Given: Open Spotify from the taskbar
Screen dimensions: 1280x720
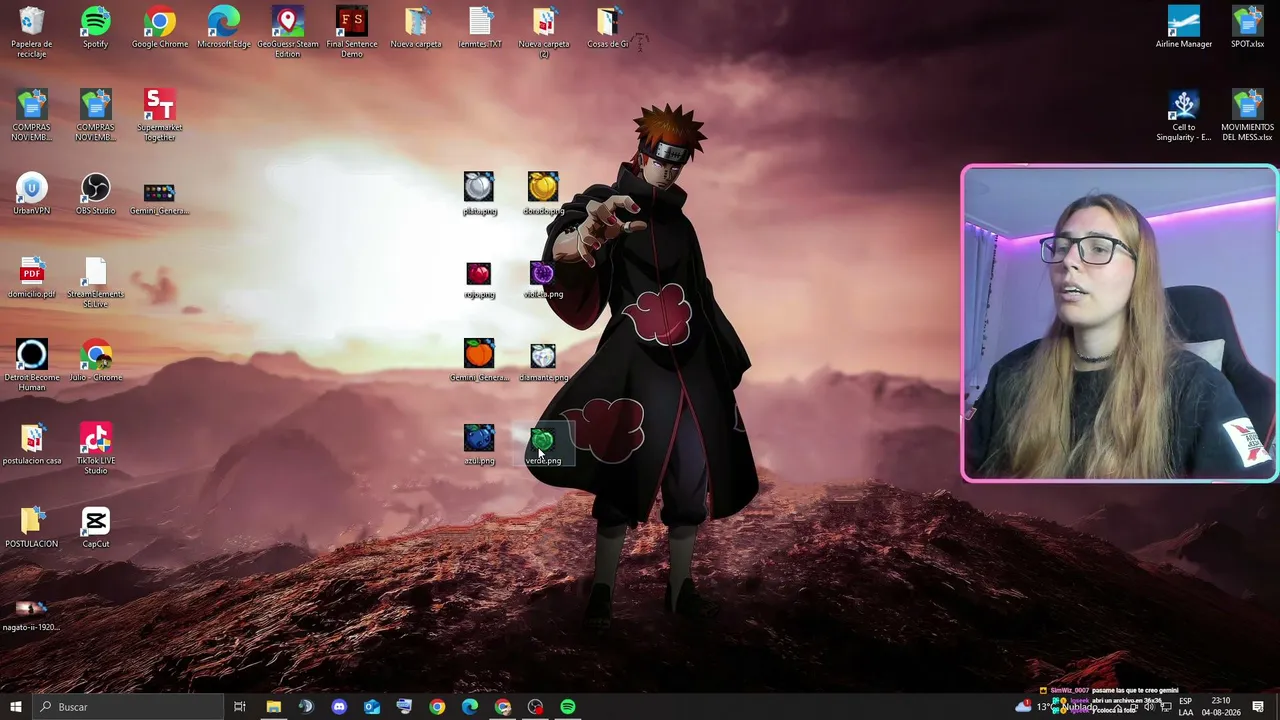Looking at the screenshot, I should pos(568,707).
